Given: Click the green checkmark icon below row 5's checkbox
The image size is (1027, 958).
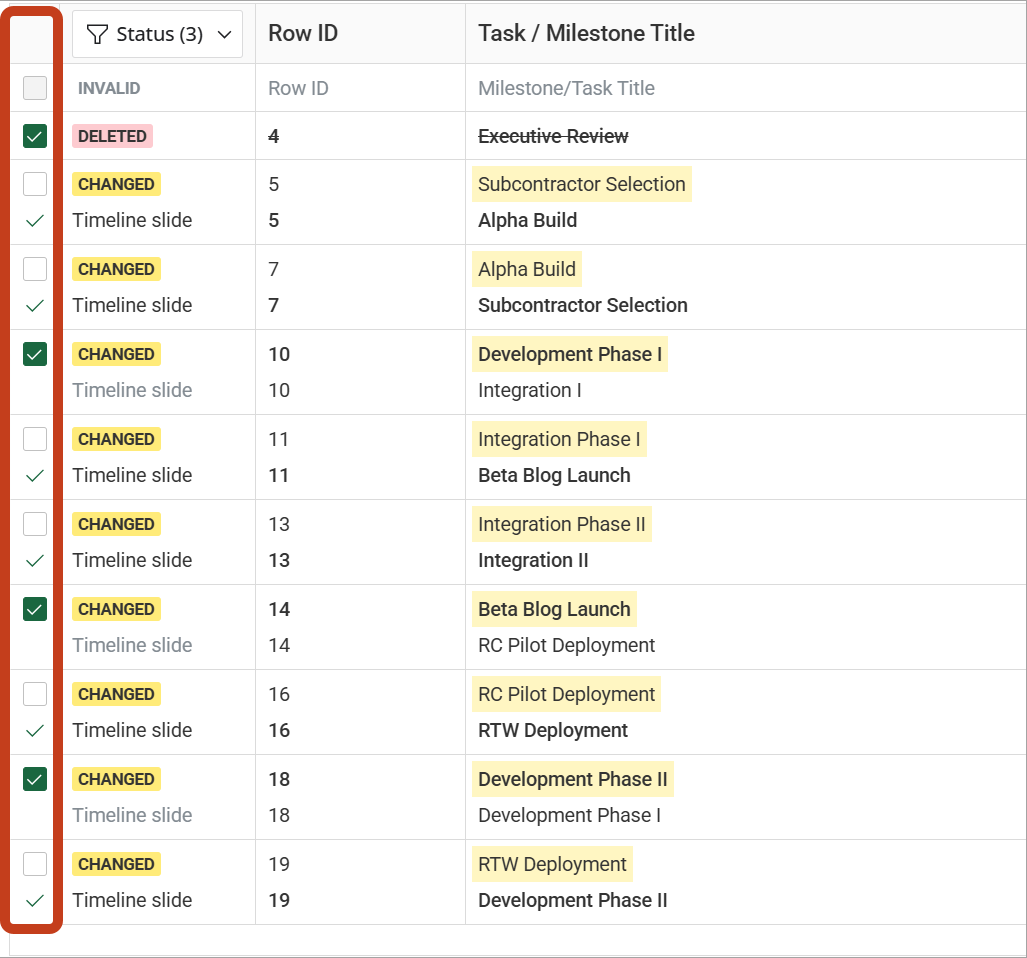Looking at the screenshot, I should pyautogui.click(x=34, y=220).
